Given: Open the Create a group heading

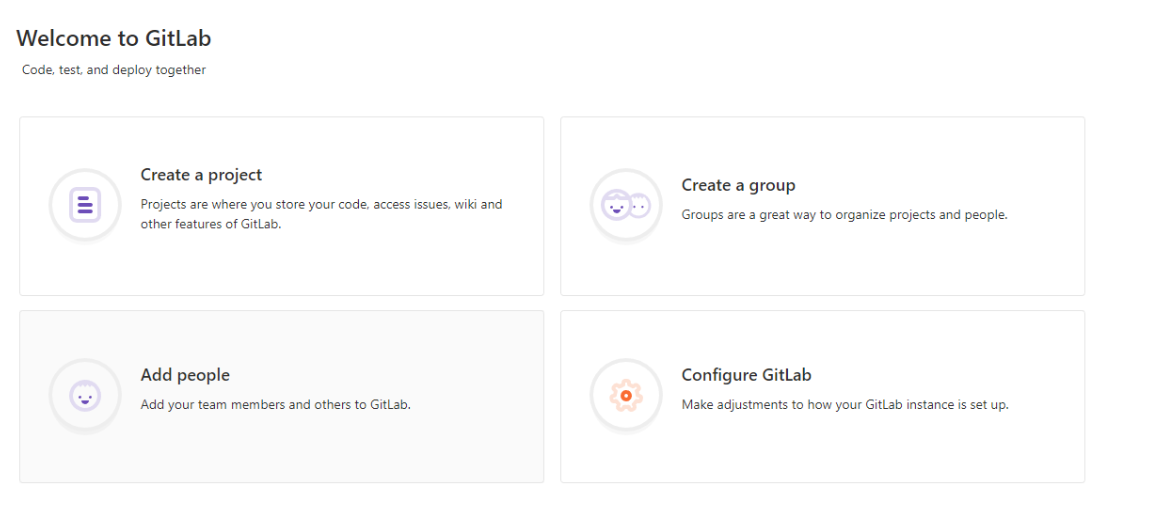Looking at the screenshot, I should click(738, 185).
